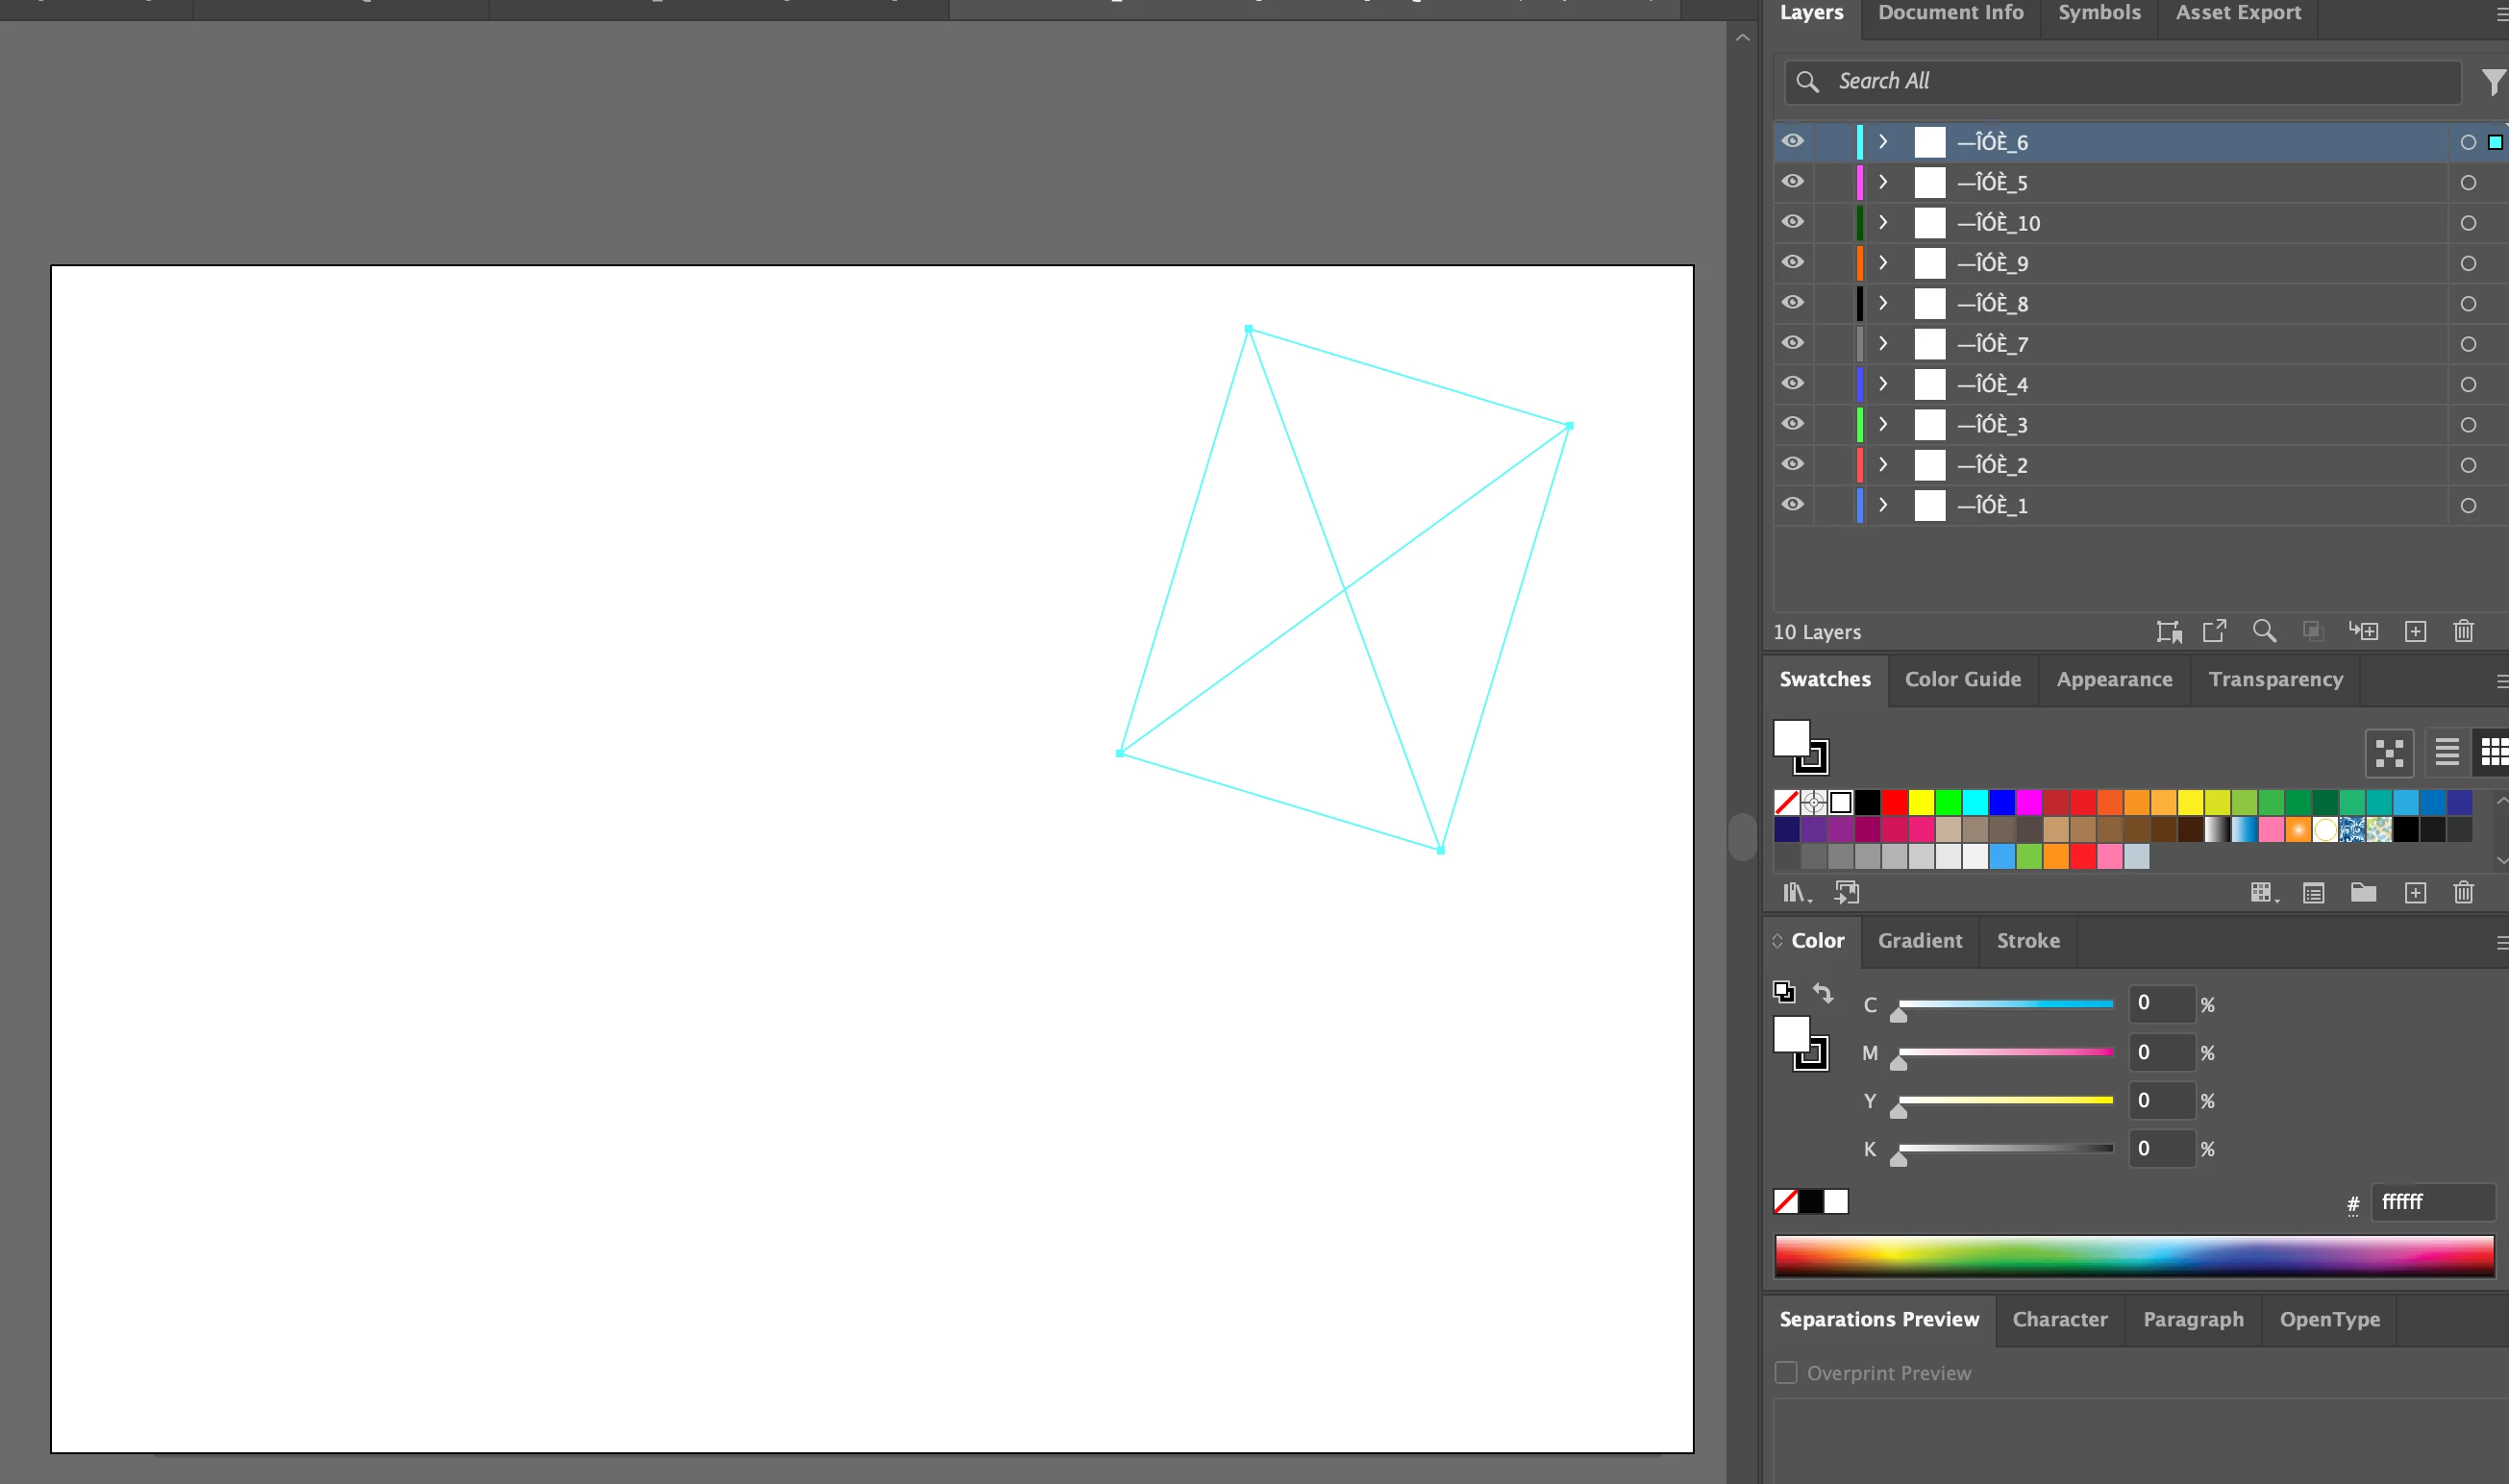The width and height of the screenshot is (2509, 1484).
Task: Expand the layer ending in _8
Action: tap(1883, 303)
